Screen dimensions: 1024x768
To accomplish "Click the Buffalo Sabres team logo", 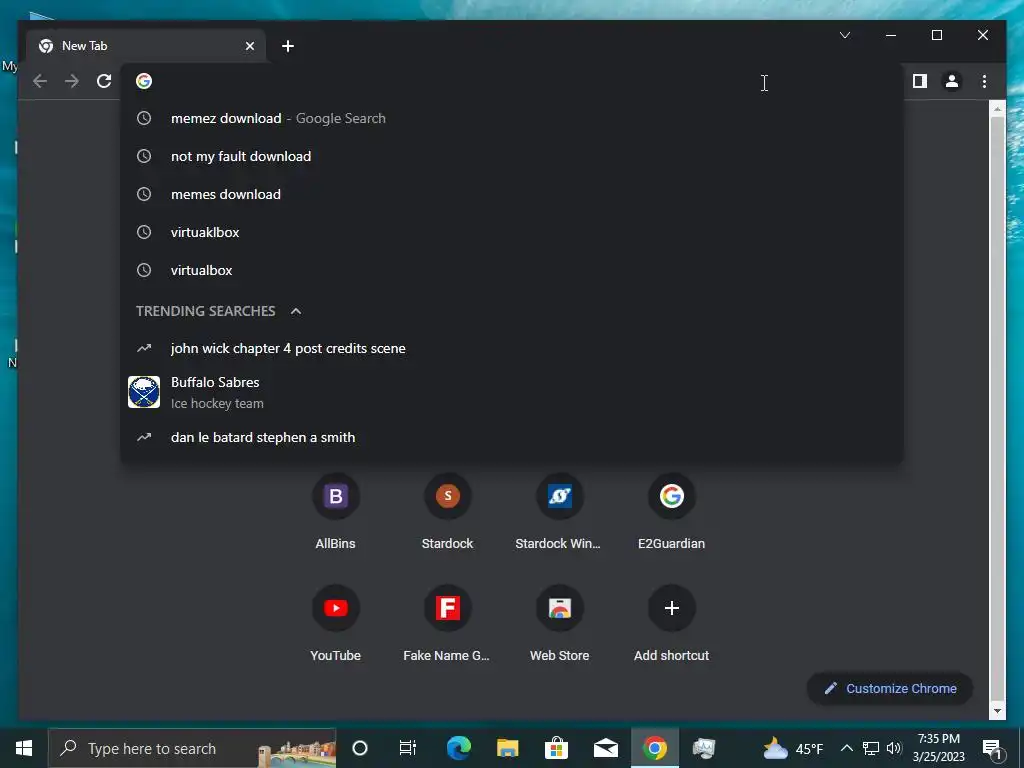I will click(x=144, y=392).
